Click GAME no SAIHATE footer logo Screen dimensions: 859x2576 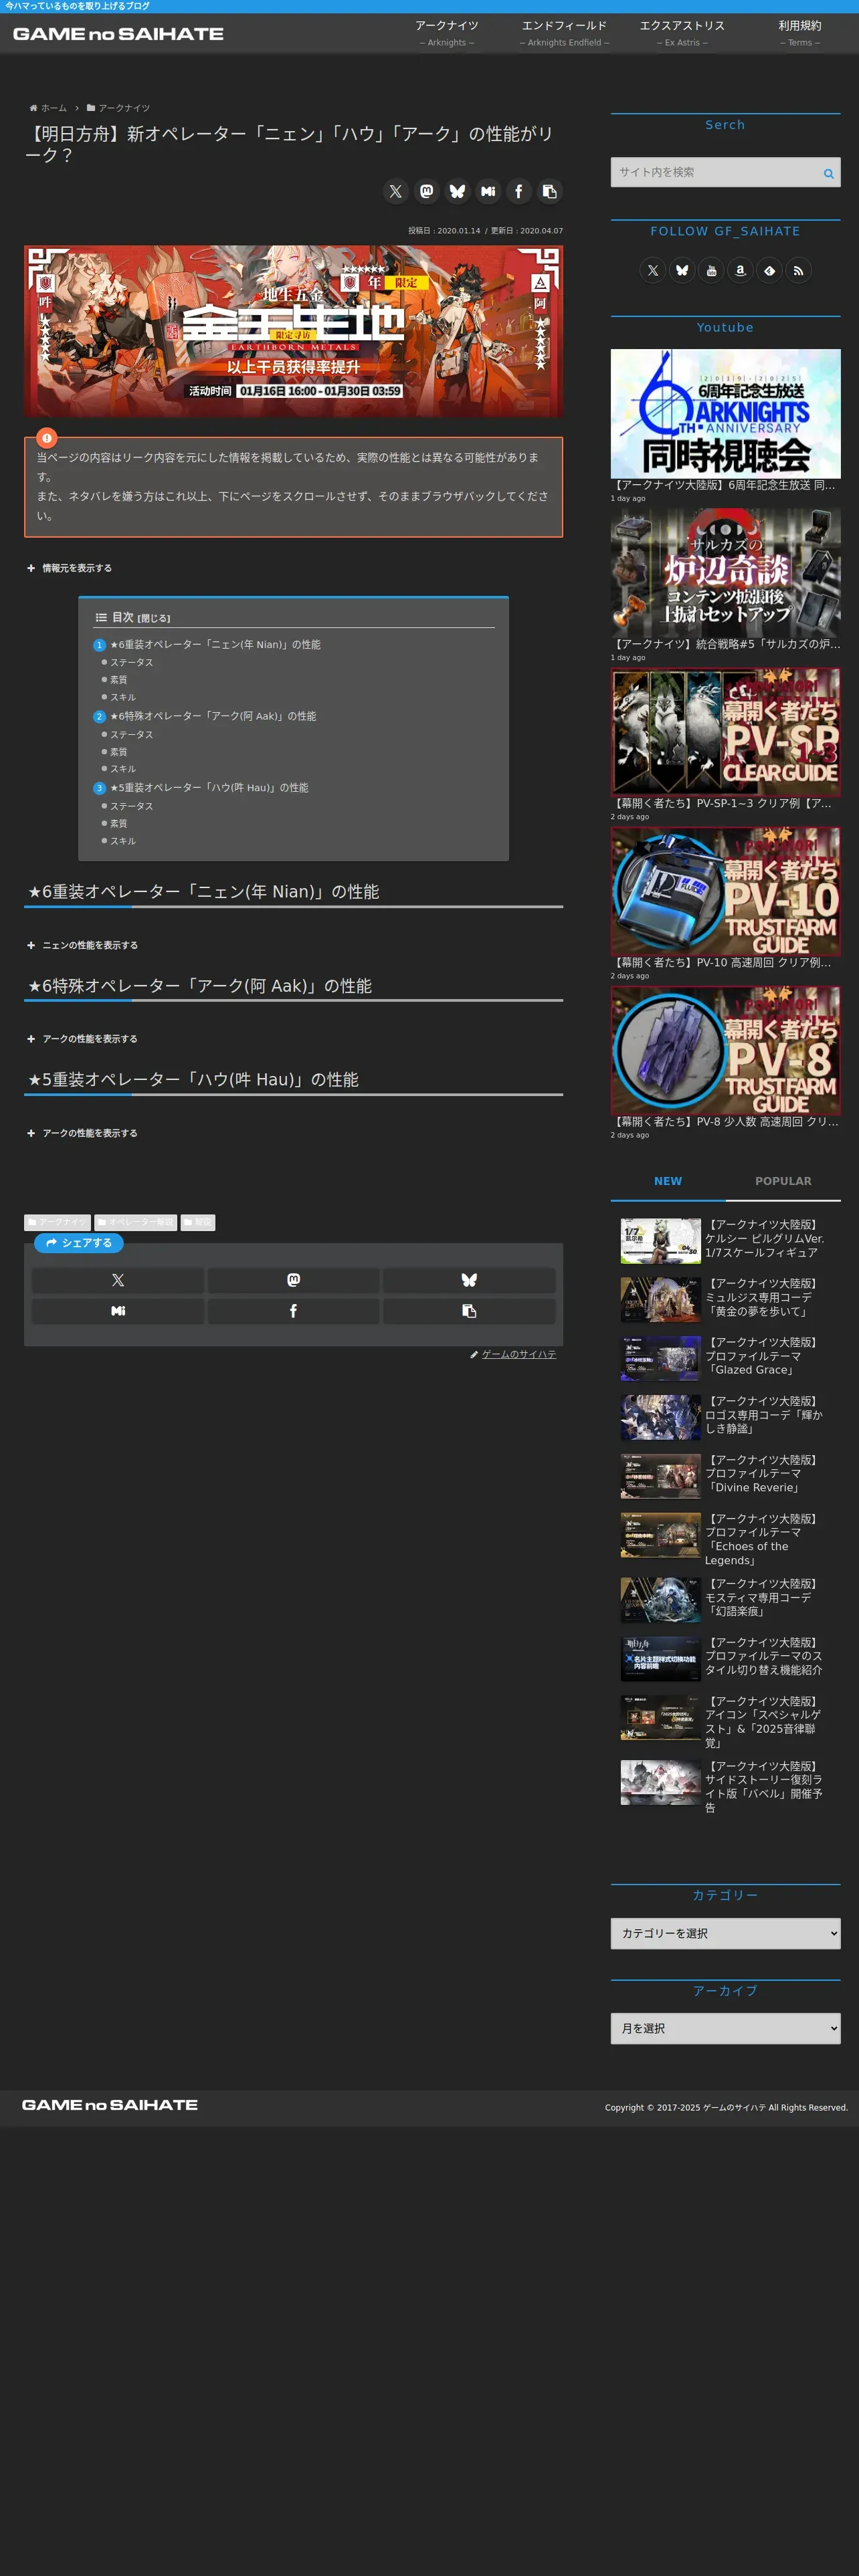(110, 2104)
